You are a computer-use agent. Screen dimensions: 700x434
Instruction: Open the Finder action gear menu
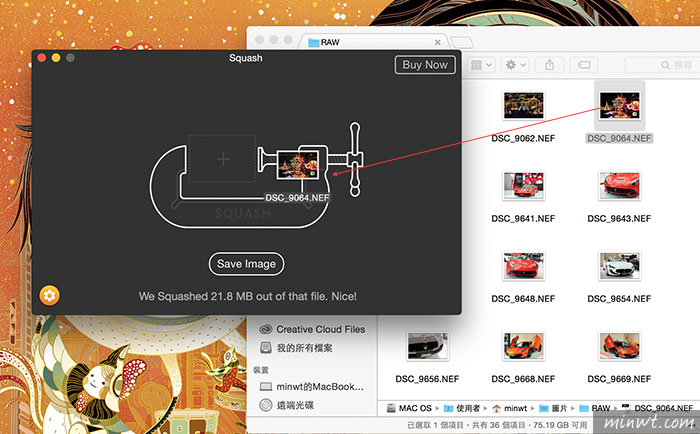515,65
